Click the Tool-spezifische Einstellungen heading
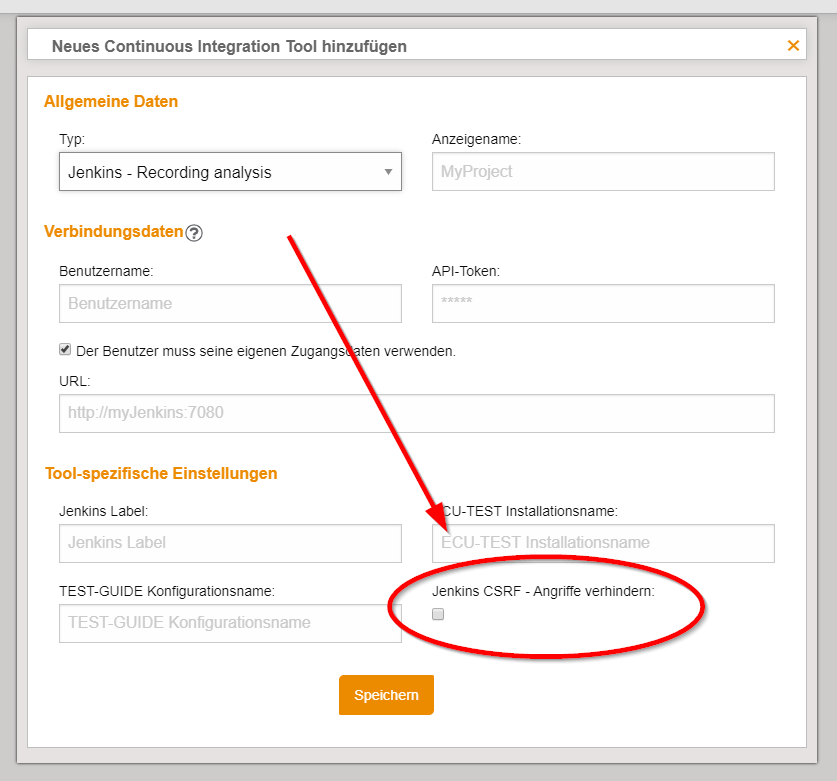This screenshot has height=781, width=837. pyautogui.click(x=161, y=473)
